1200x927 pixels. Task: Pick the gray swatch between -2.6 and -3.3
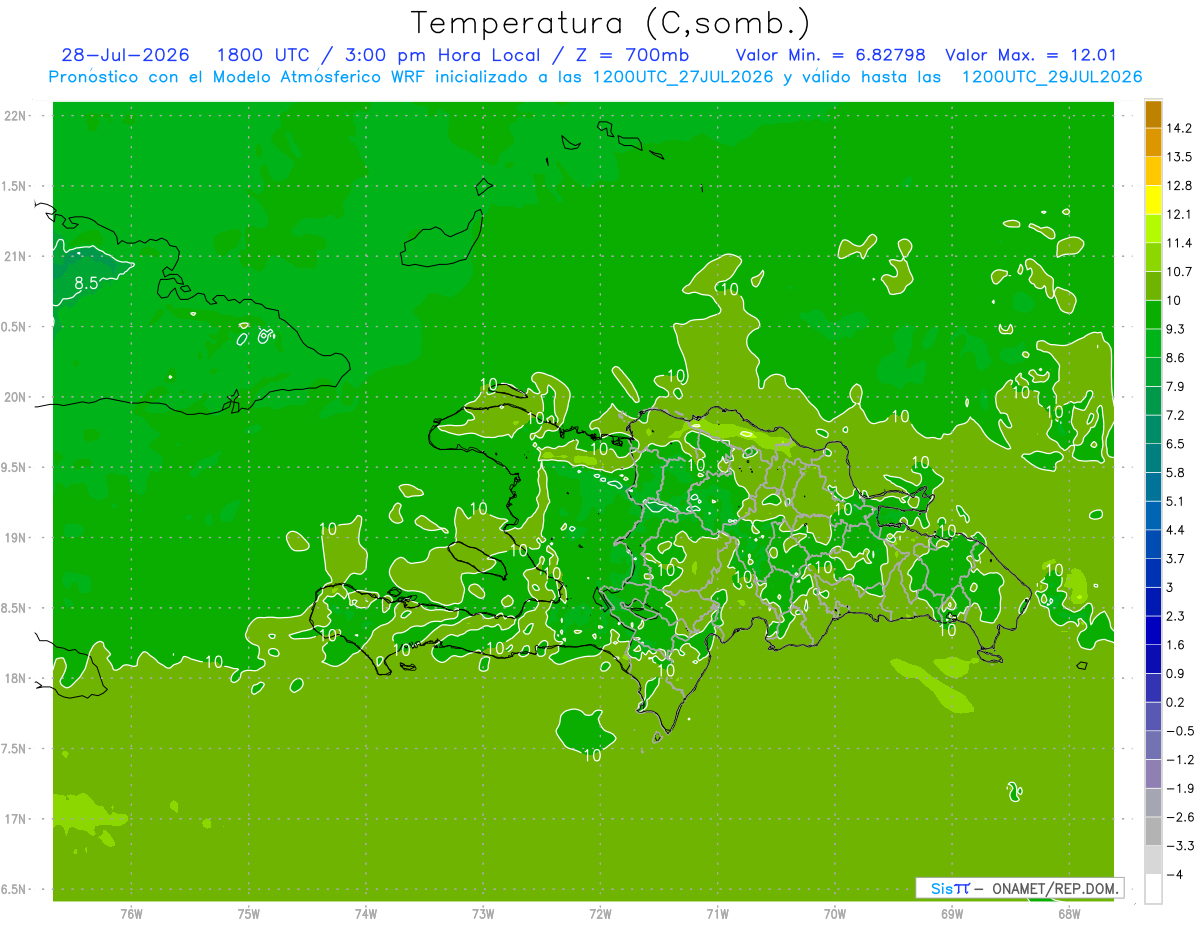(x=1153, y=831)
